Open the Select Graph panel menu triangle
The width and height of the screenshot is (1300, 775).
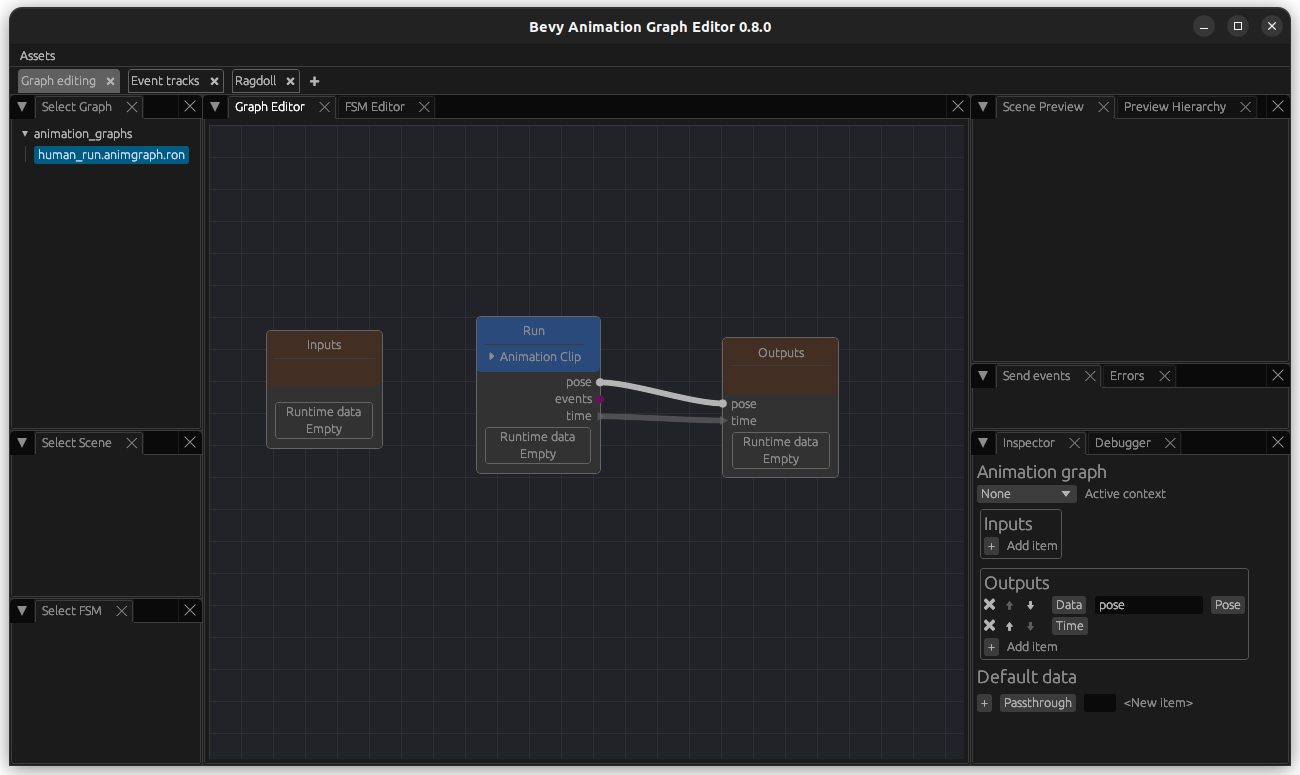[21, 106]
